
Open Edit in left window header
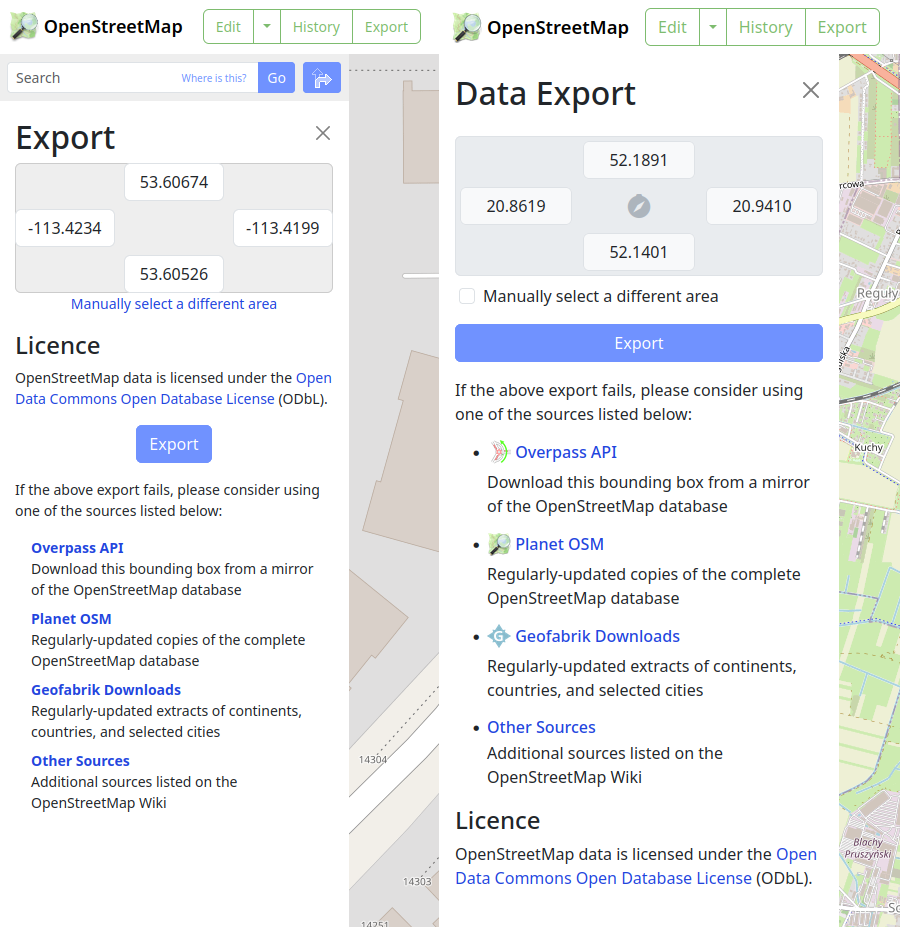tap(228, 27)
